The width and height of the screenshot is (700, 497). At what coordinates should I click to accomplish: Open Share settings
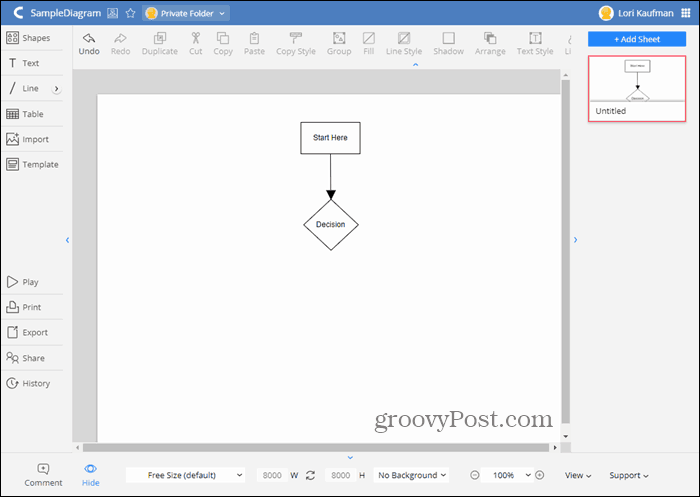(x=25, y=358)
